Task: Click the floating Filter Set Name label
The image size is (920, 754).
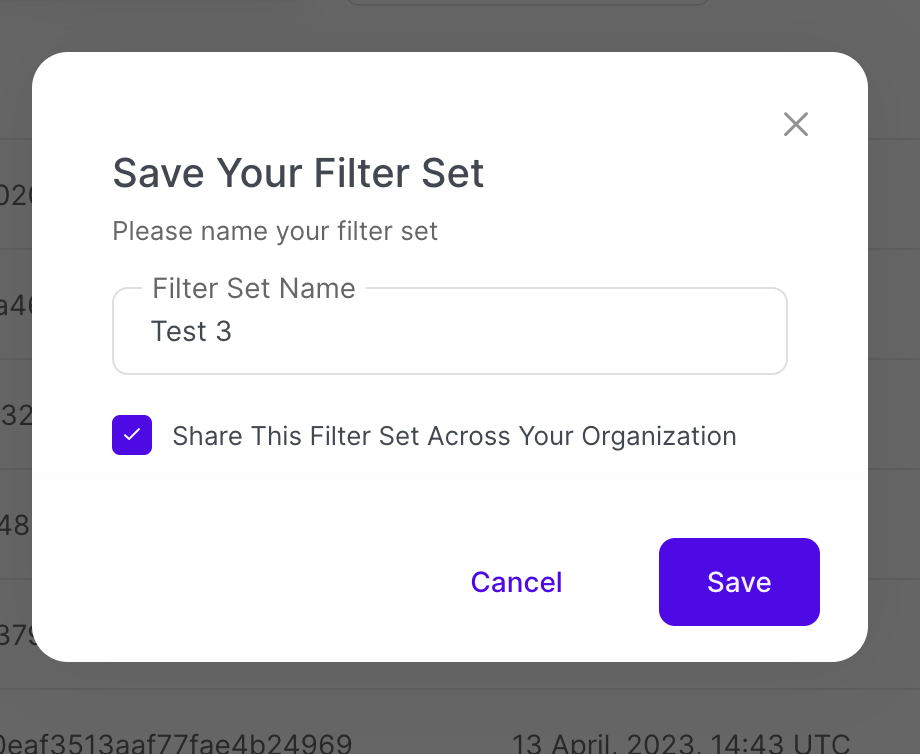Action: (x=253, y=289)
